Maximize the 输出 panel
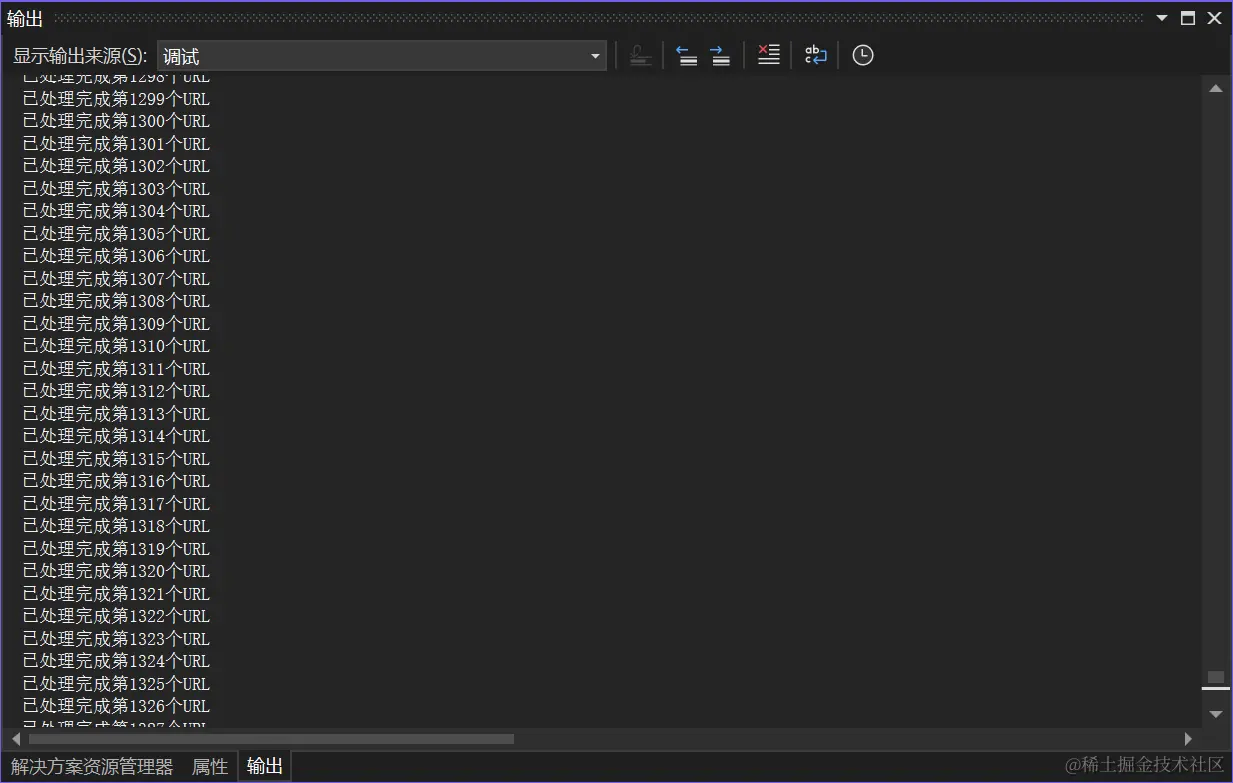The height and width of the screenshot is (783, 1233). coord(1187,18)
